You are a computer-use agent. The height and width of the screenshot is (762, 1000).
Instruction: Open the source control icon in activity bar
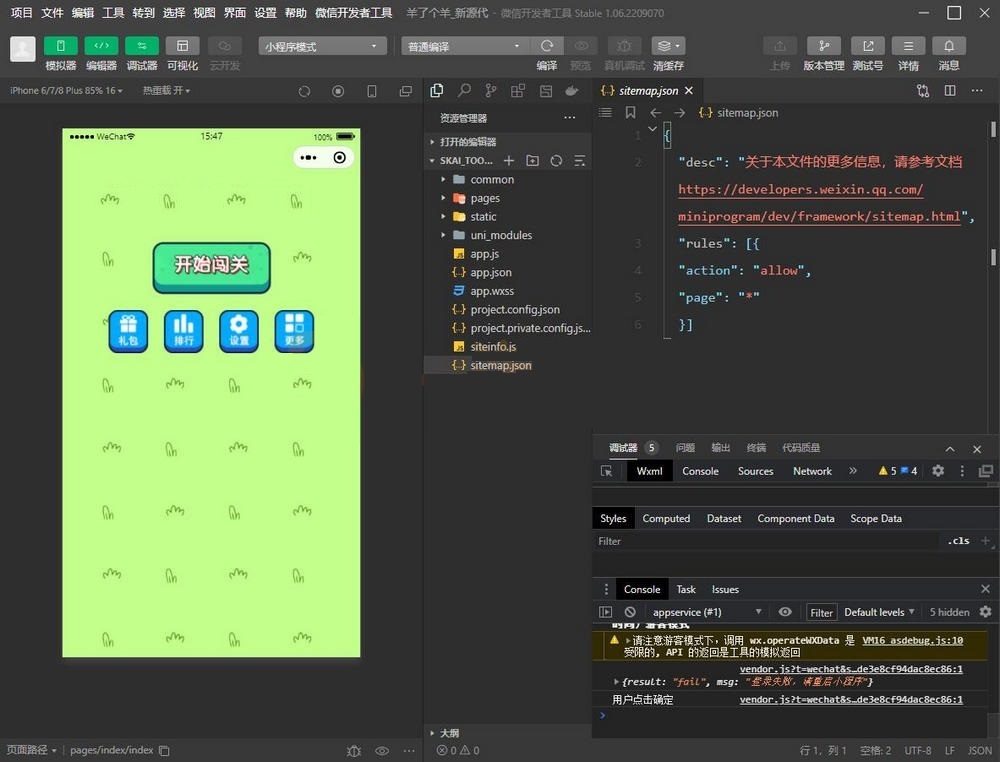[x=490, y=91]
